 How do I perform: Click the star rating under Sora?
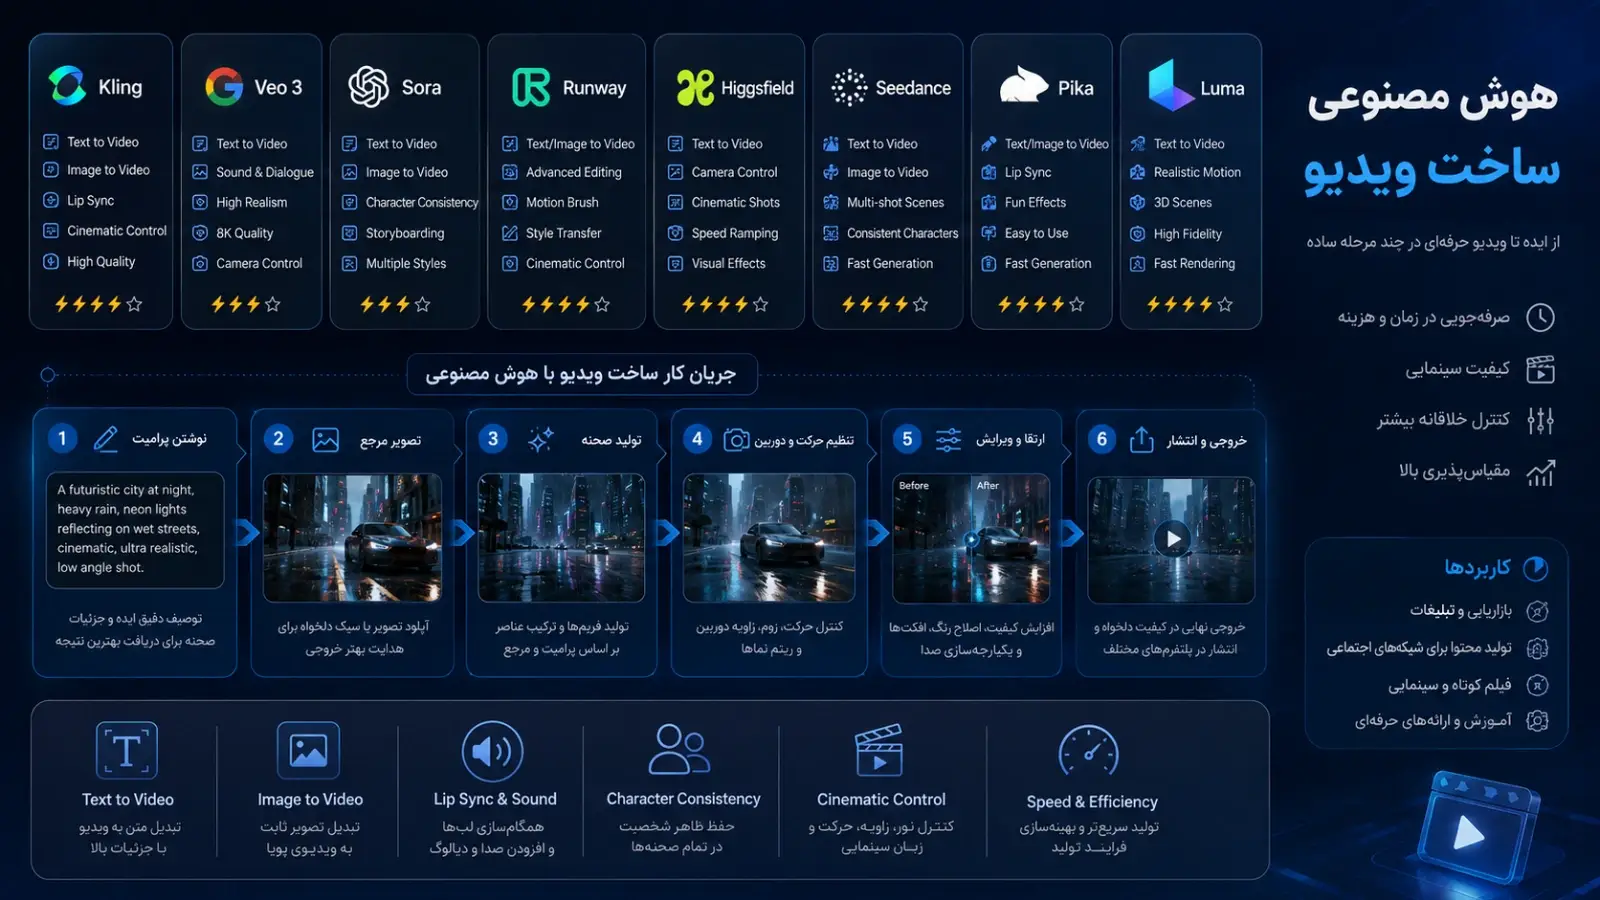click(394, 304)
